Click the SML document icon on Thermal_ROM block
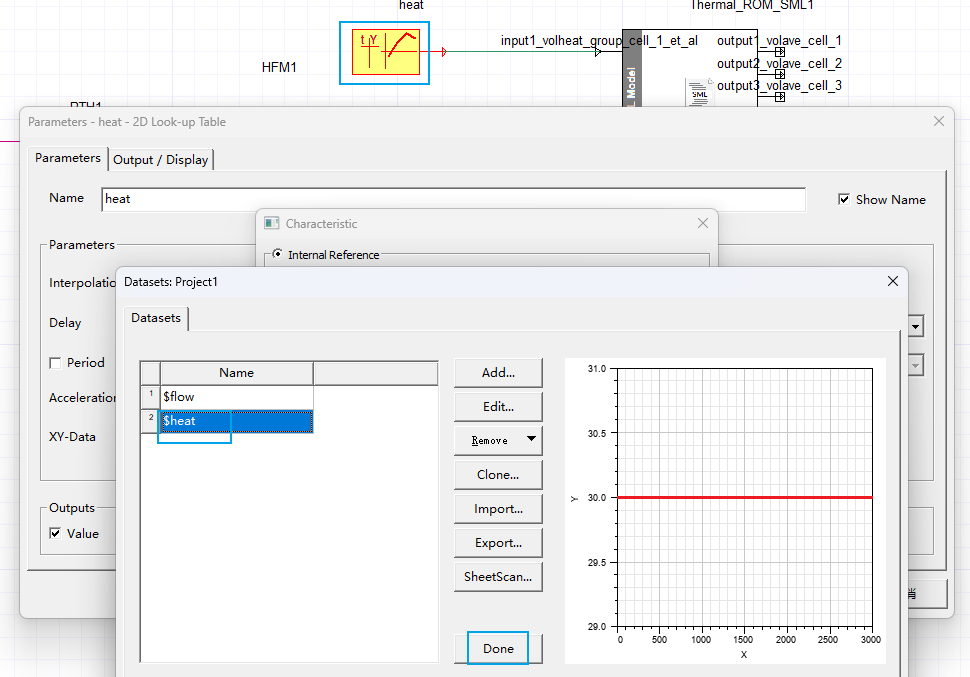Screen dimensions: 970x677 (x=698, y=95)
